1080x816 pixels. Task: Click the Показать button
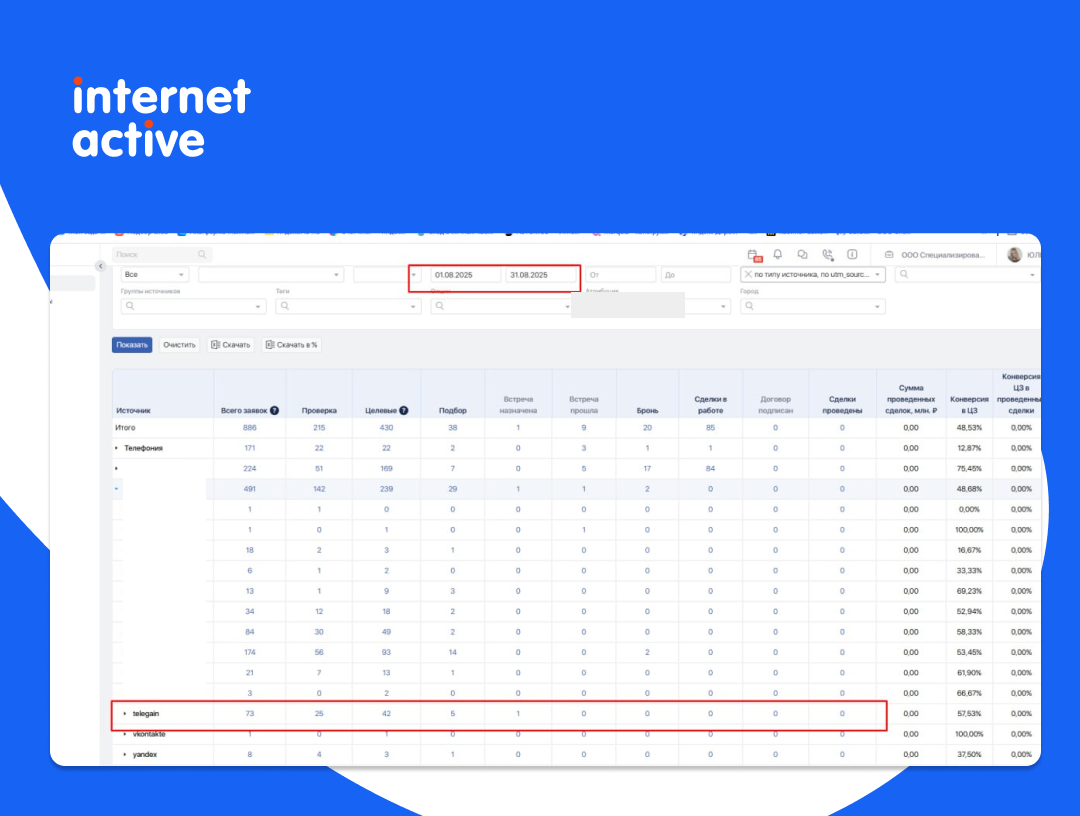click(131, 345)
